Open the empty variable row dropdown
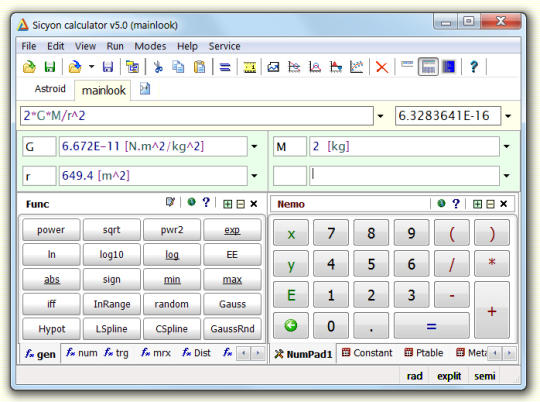 click(506, 176)
